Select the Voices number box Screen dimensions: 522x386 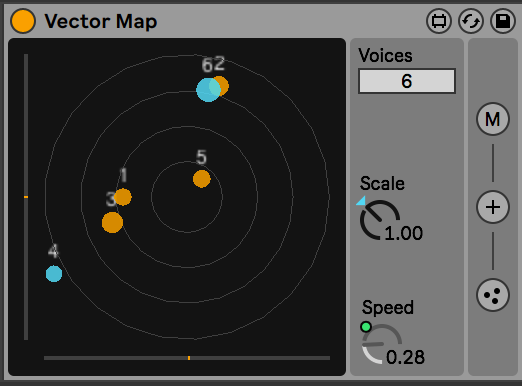pyautogui.click(x=407, y=81)
